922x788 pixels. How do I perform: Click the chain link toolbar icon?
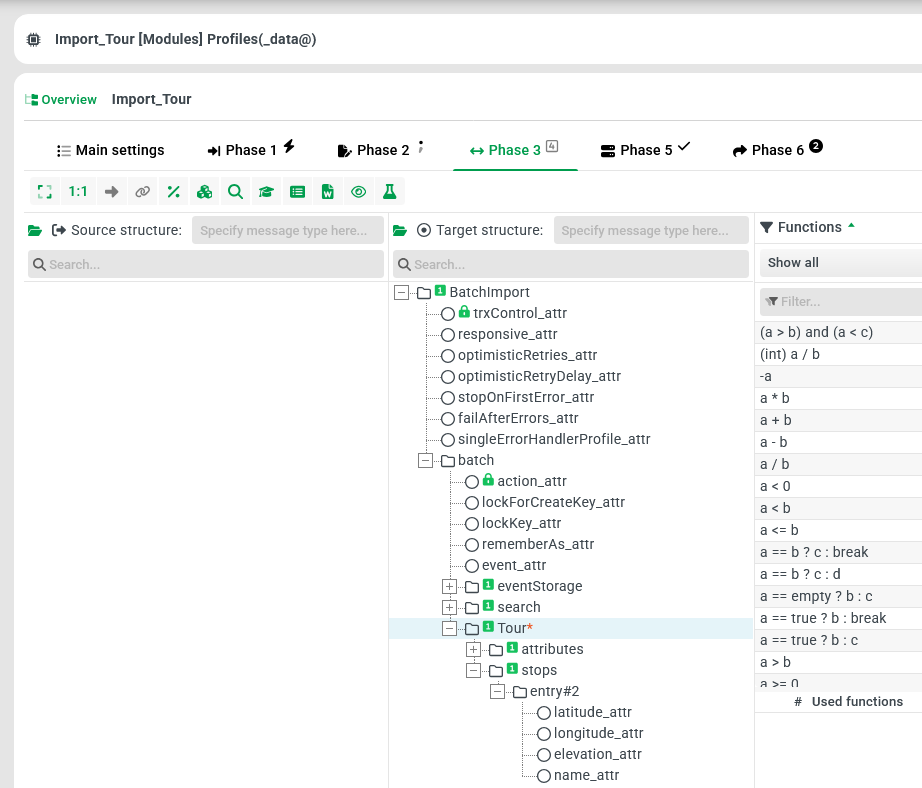click(x=143, y=191)
